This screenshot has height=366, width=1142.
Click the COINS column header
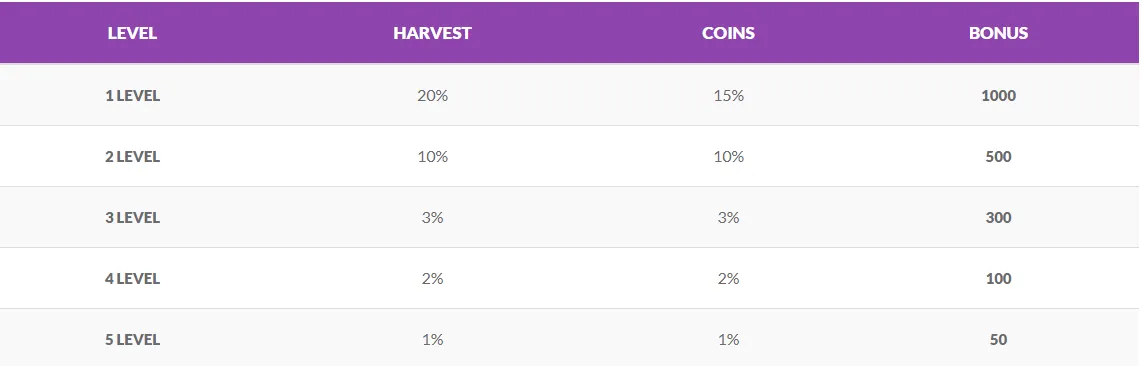click(728, 33)
